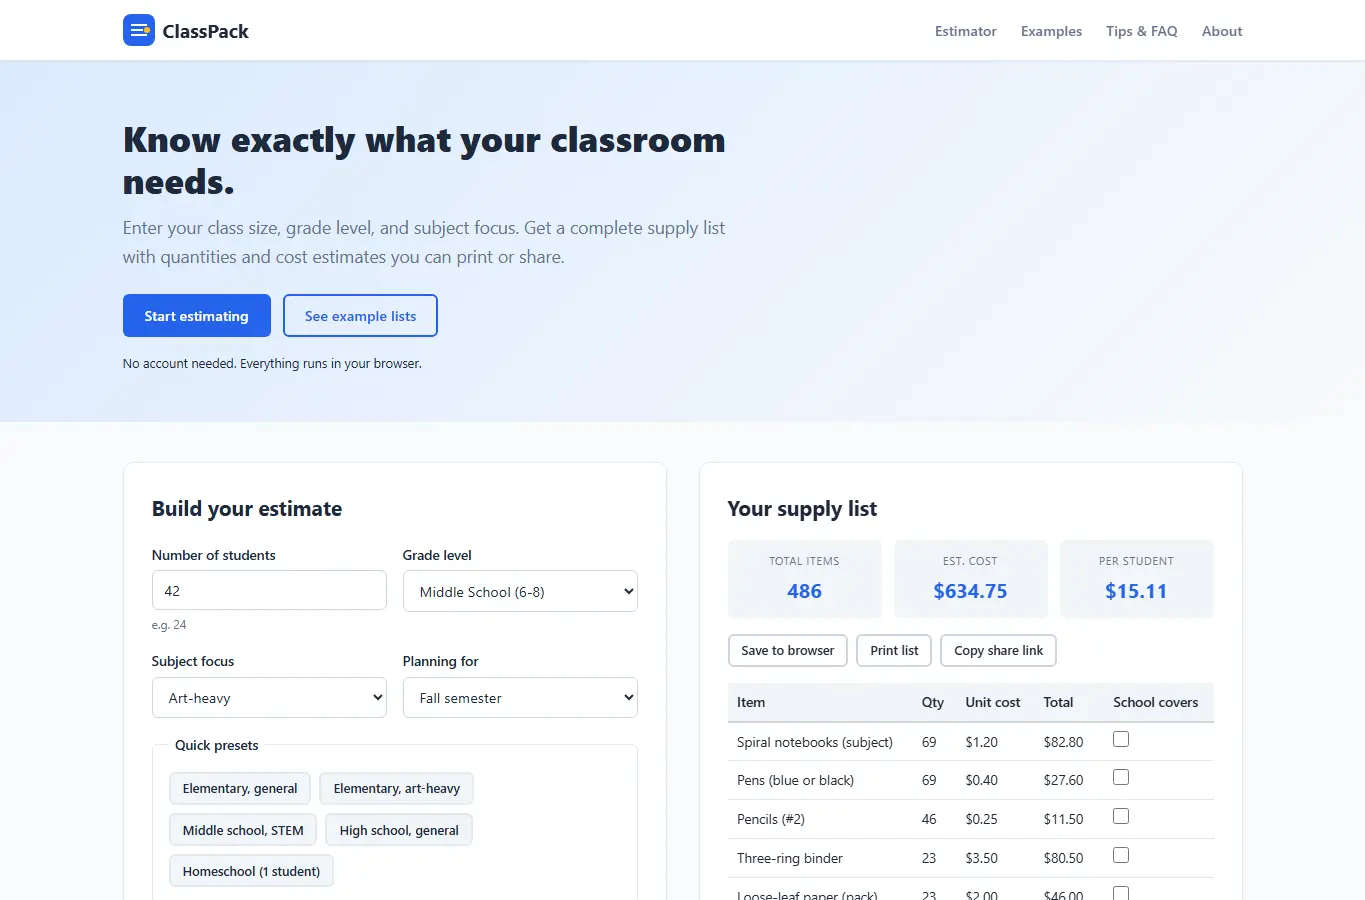Viewport: 1365px width, 900px height.
Task: Click Copy share link button
Action: (x=998, y=650)
